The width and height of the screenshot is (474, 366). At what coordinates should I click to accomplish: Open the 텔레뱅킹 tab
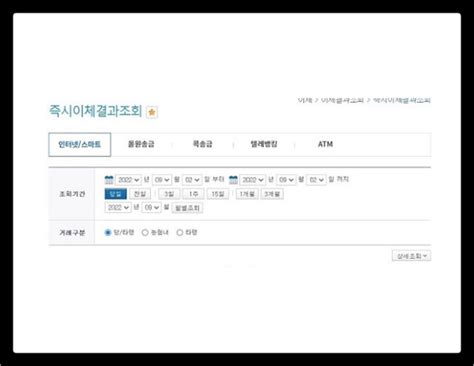click(264, 144)
